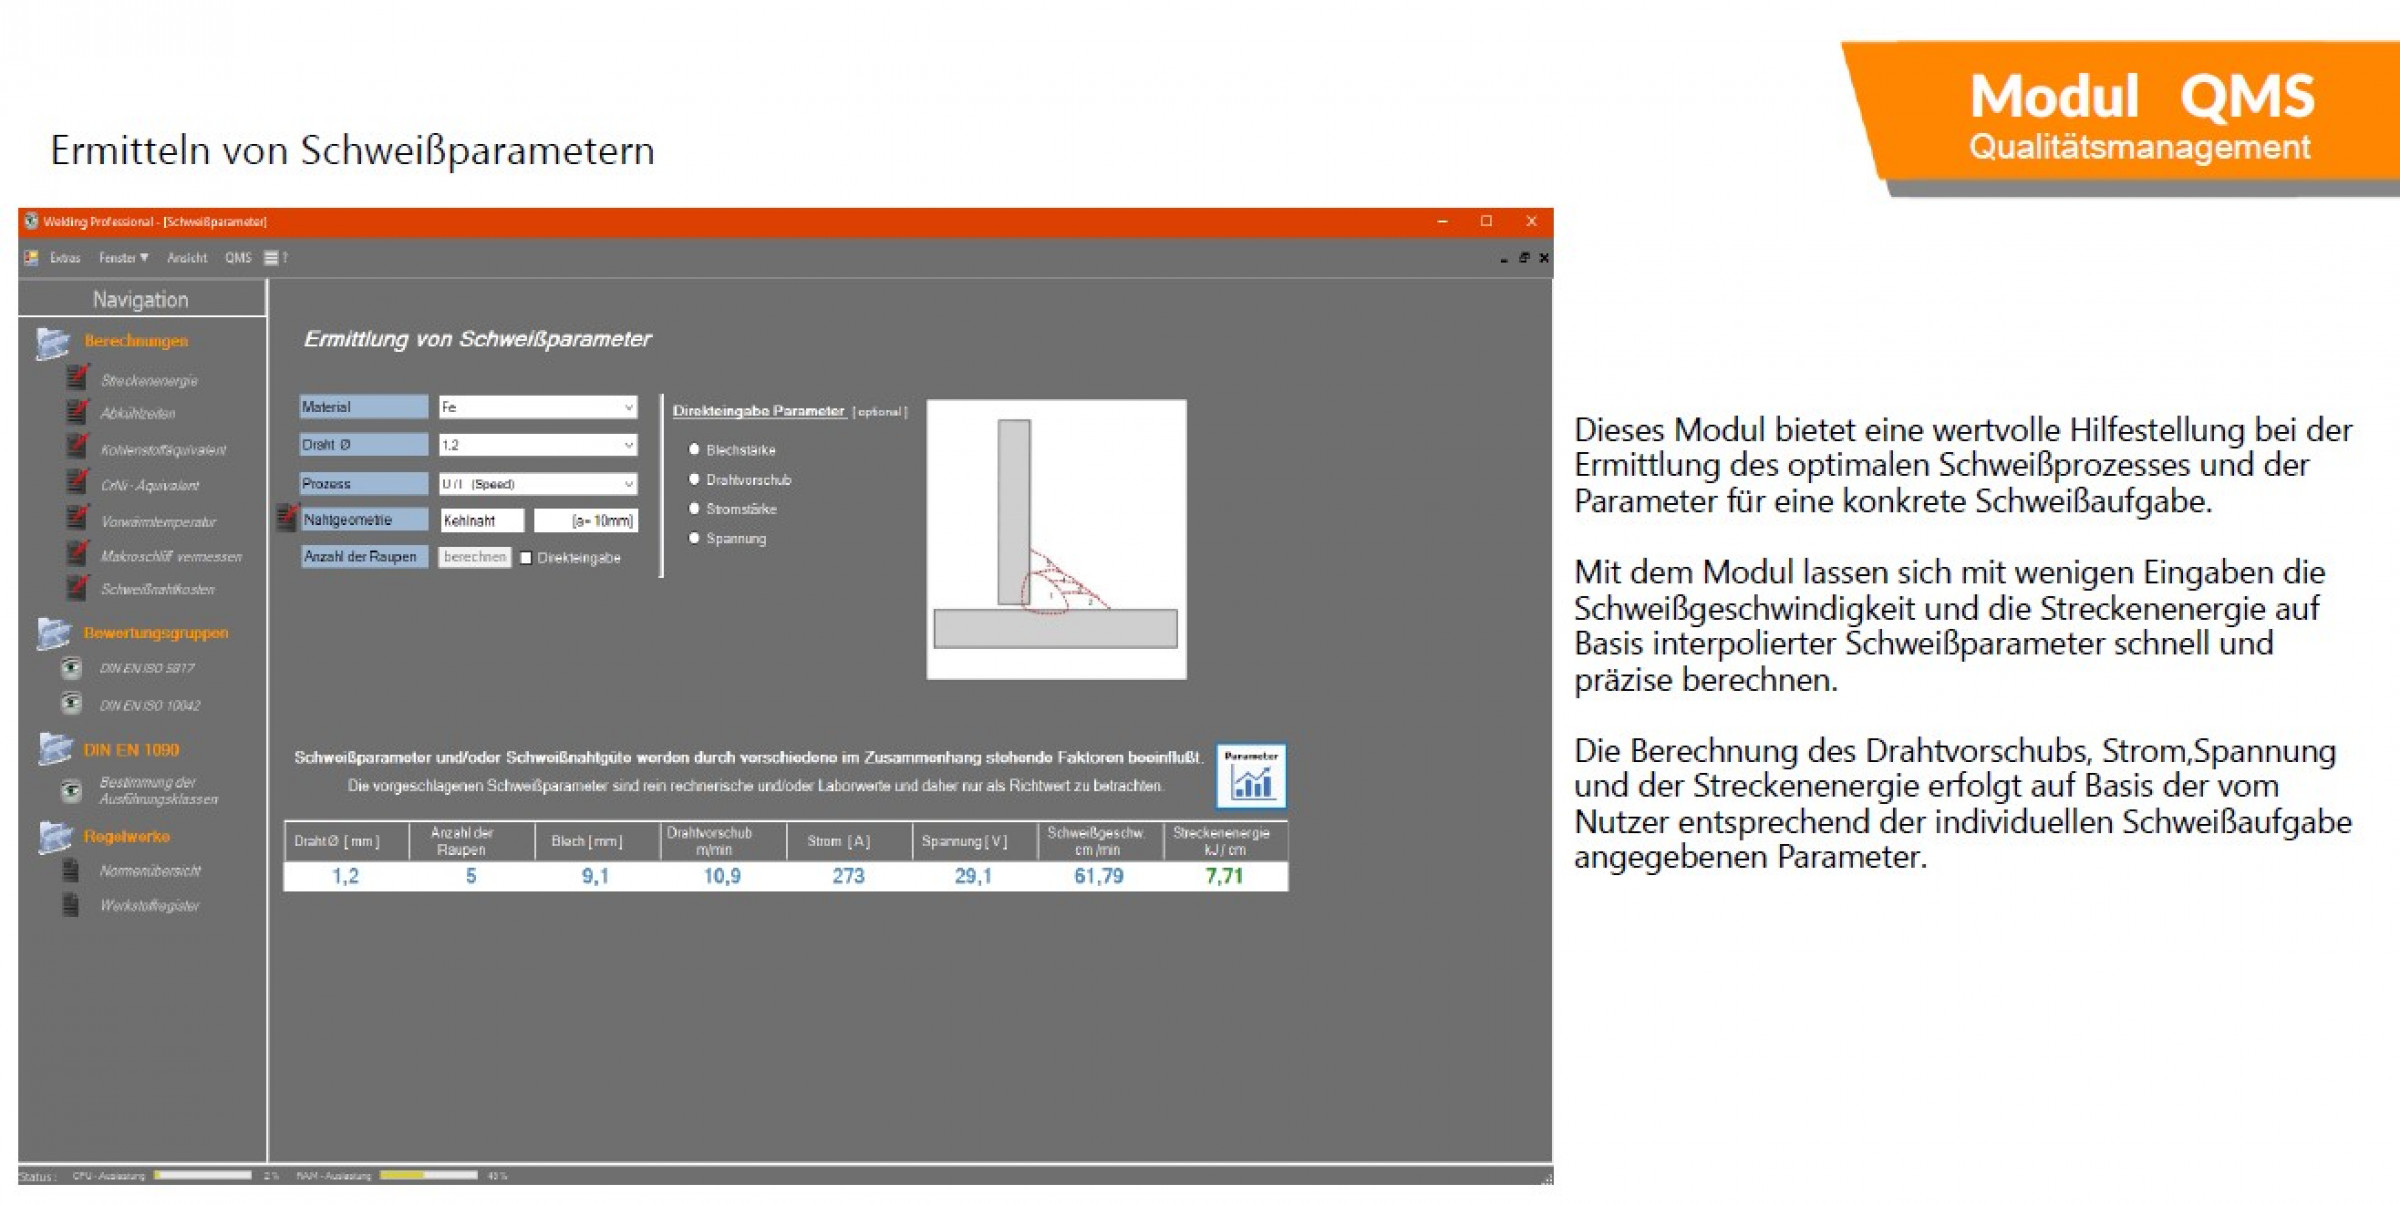The image size is (2400, 1205).
Task: Open the Normenübersicht document icon
Action: coord(71,870)
